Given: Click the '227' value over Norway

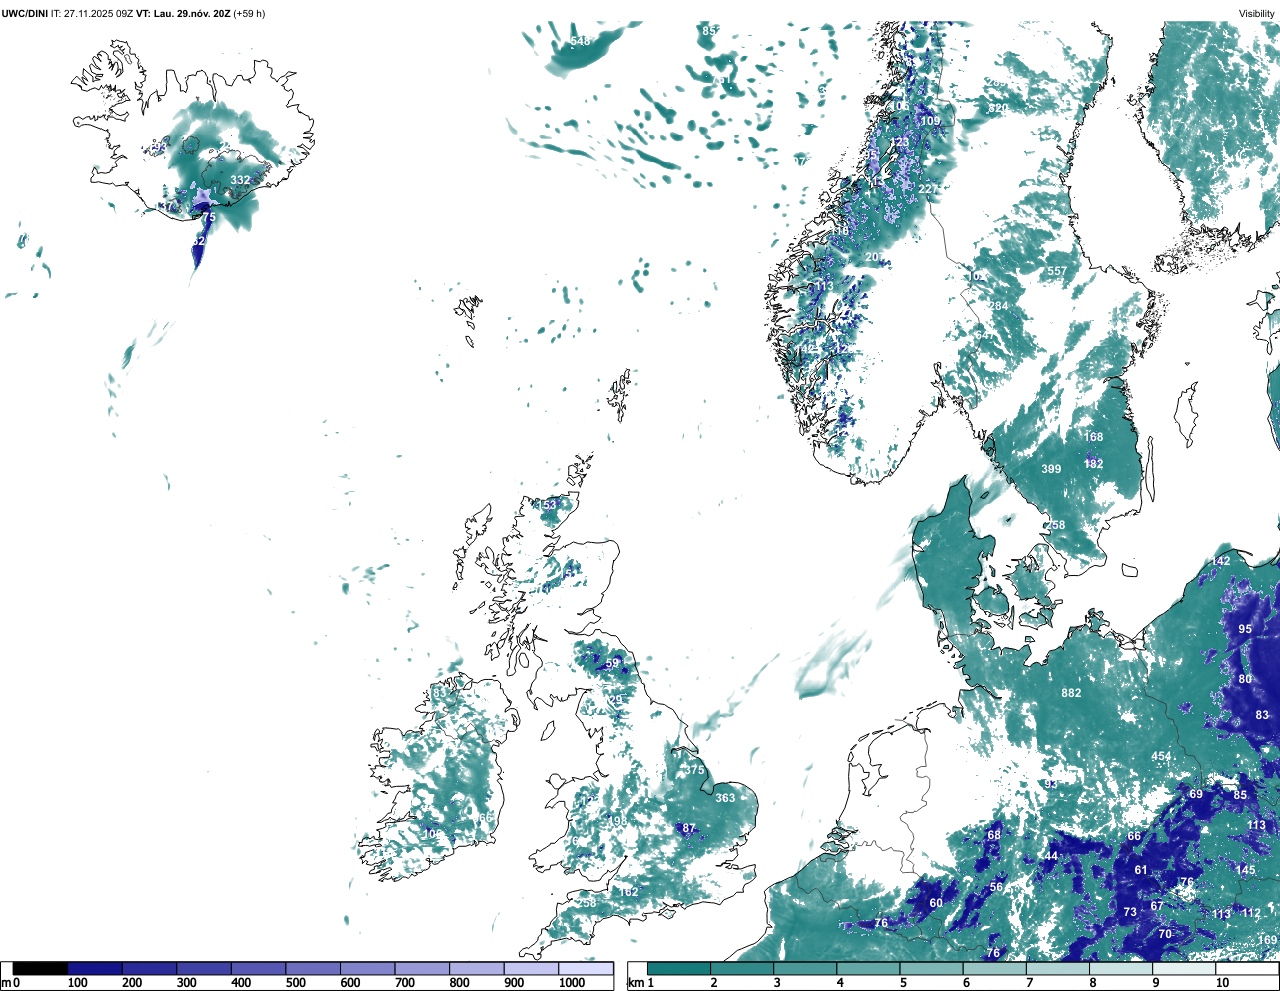Looking at the screenshot, I should click(x=928, y=189).
